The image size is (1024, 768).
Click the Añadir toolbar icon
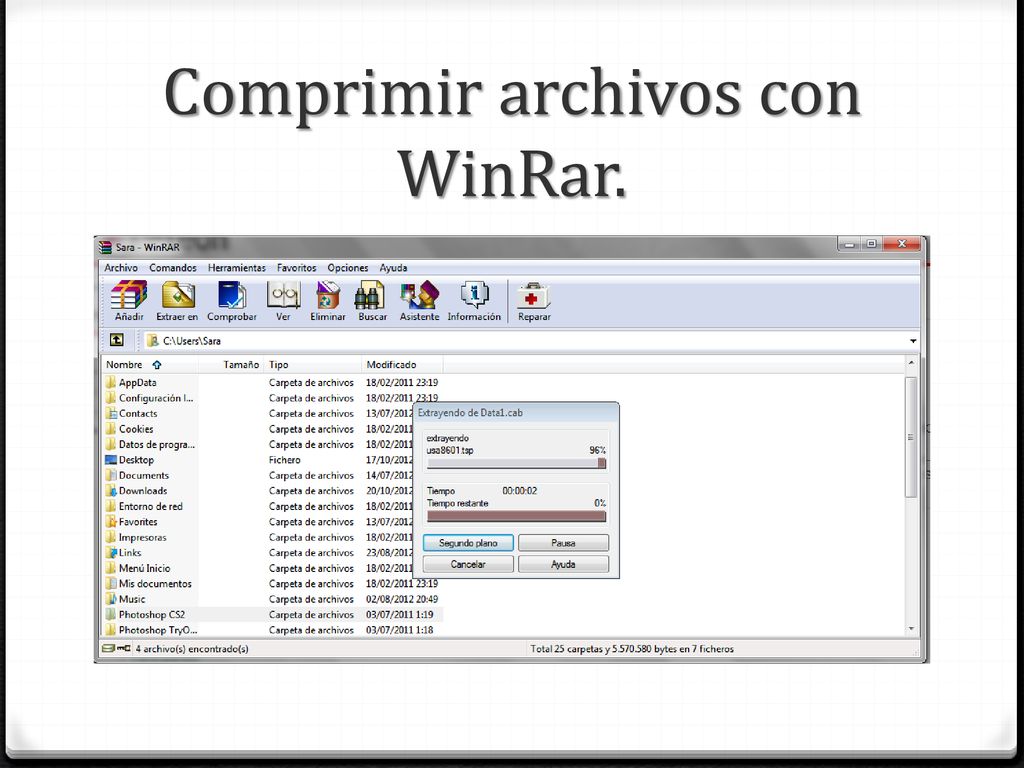coord(129,295)
